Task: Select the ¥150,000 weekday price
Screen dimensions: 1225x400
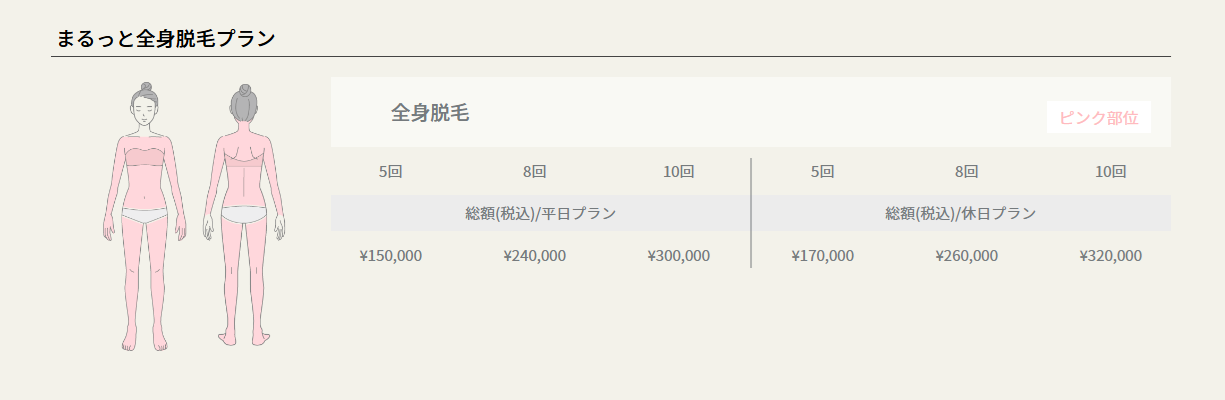Action: (x=390, y=255)
